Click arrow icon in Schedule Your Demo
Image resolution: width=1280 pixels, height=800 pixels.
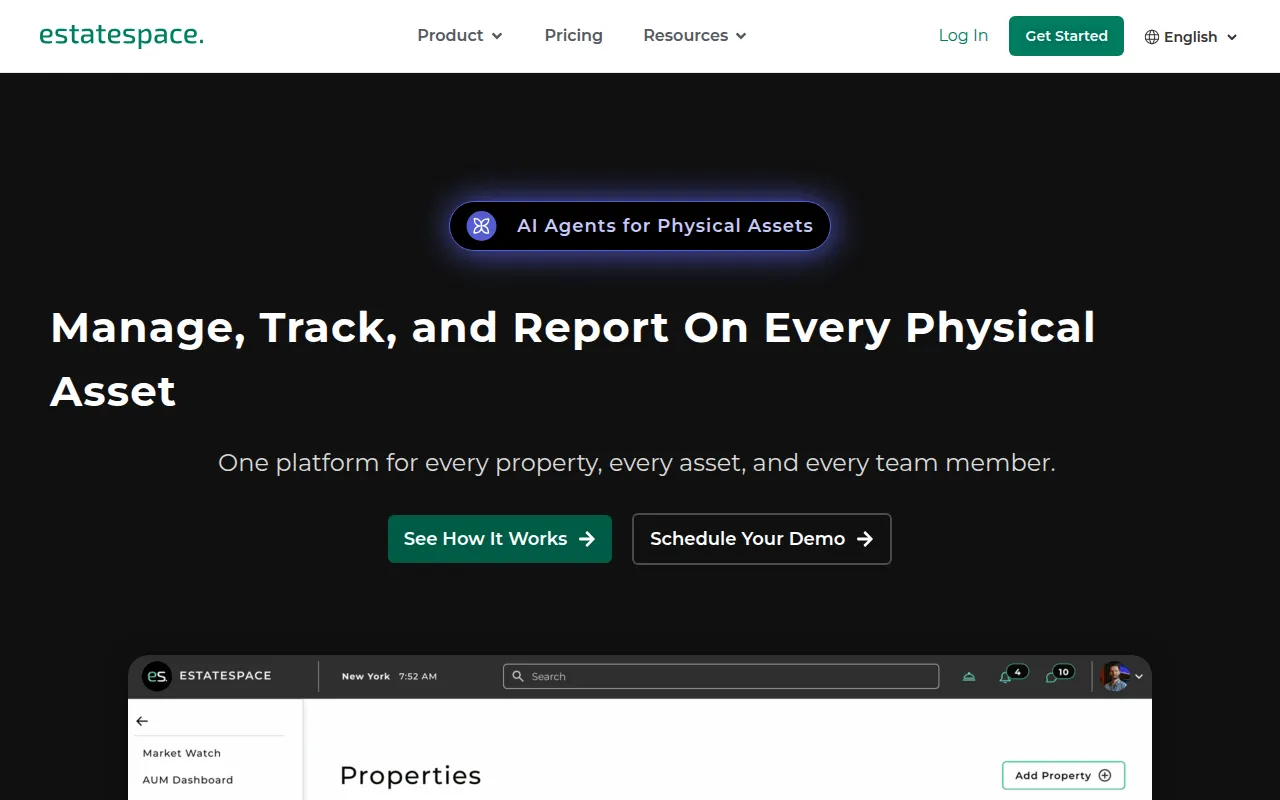(x=865, y=539)
